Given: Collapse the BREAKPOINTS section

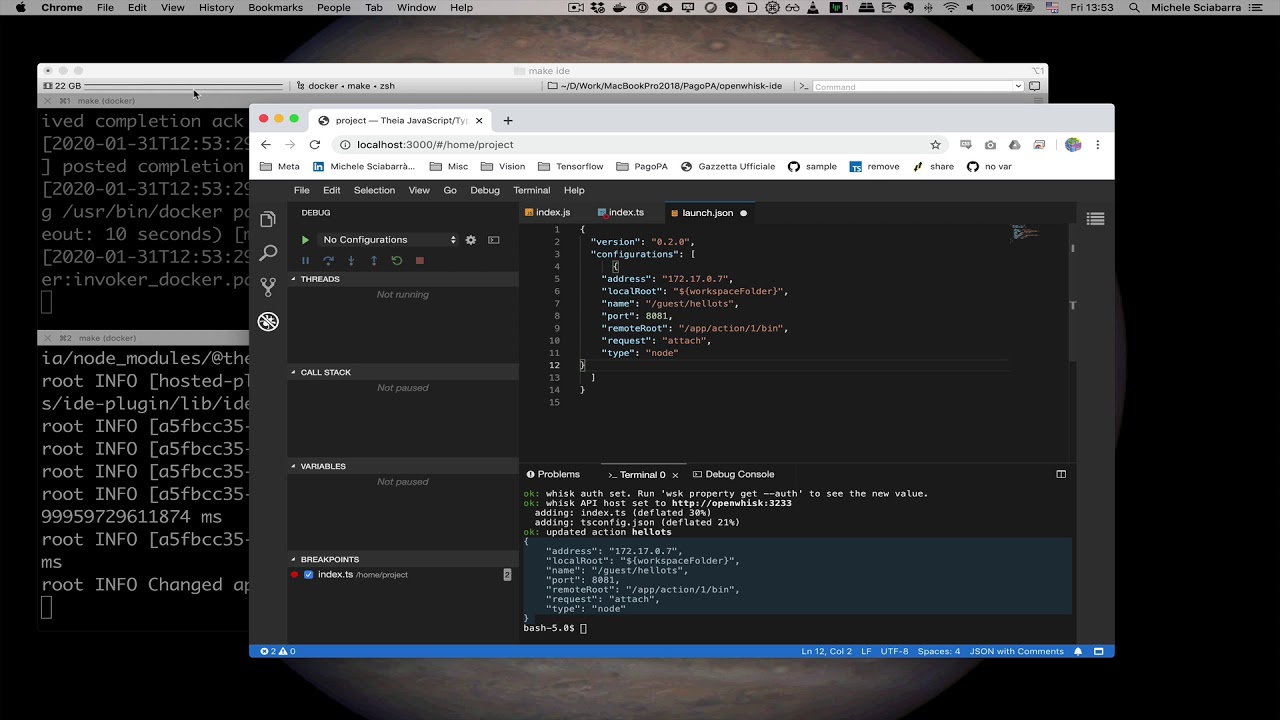Looking at the screenshot, I should click(x=403, y=559).
